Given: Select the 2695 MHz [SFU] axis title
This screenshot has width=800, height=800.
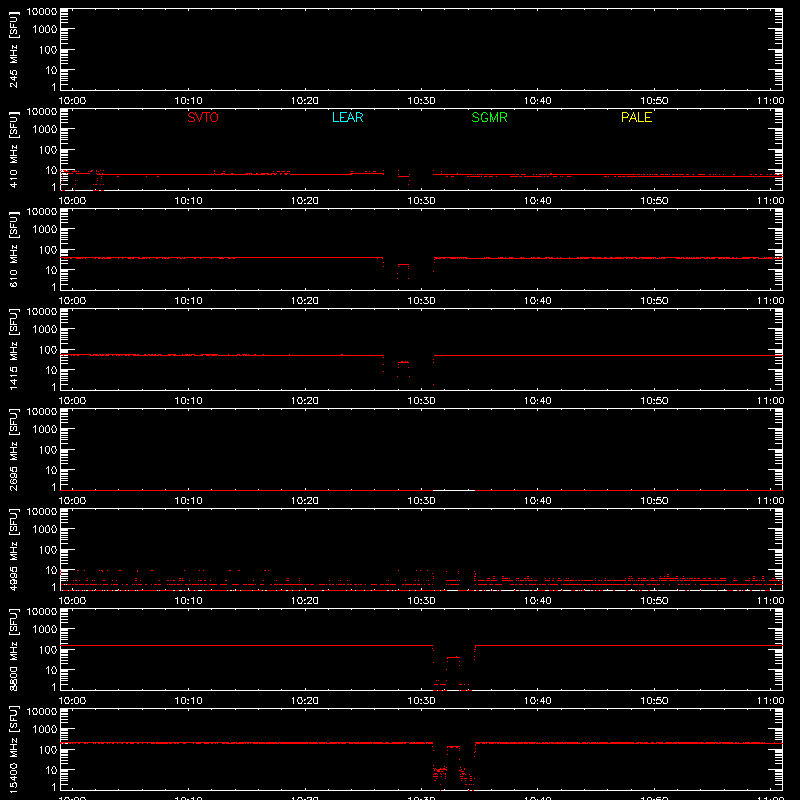Looking at the screenshot, I should [13, 449].
